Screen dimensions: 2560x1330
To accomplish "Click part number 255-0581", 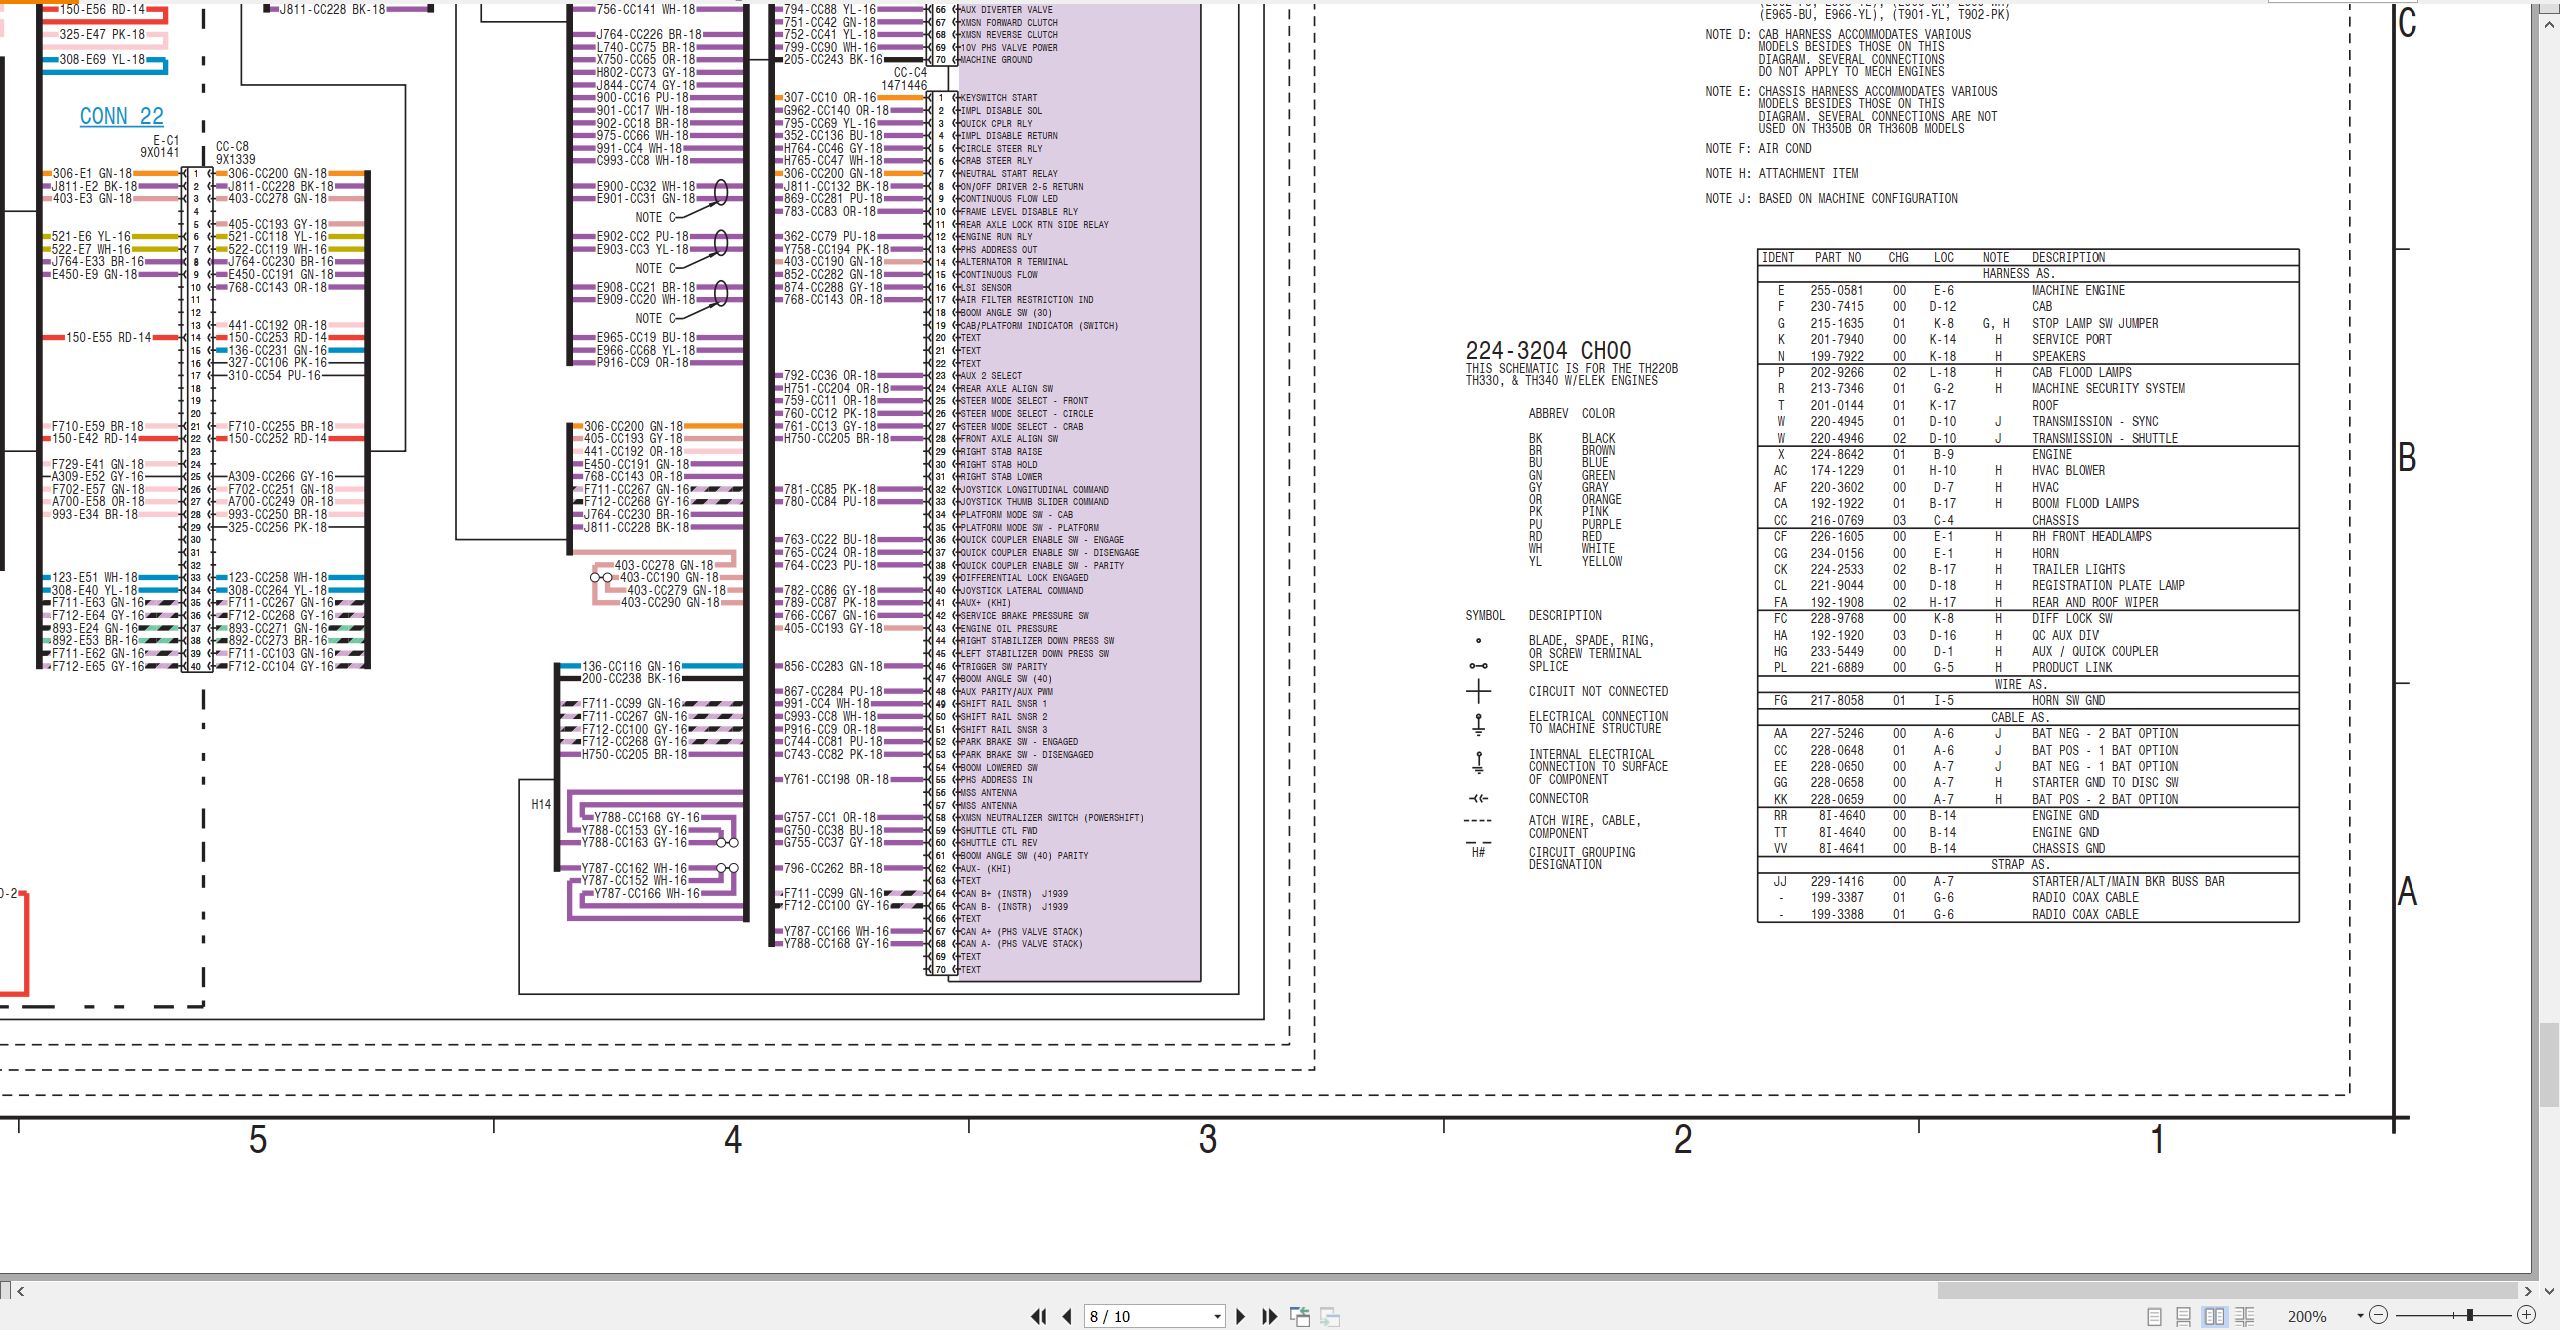I will (1836, 290).
